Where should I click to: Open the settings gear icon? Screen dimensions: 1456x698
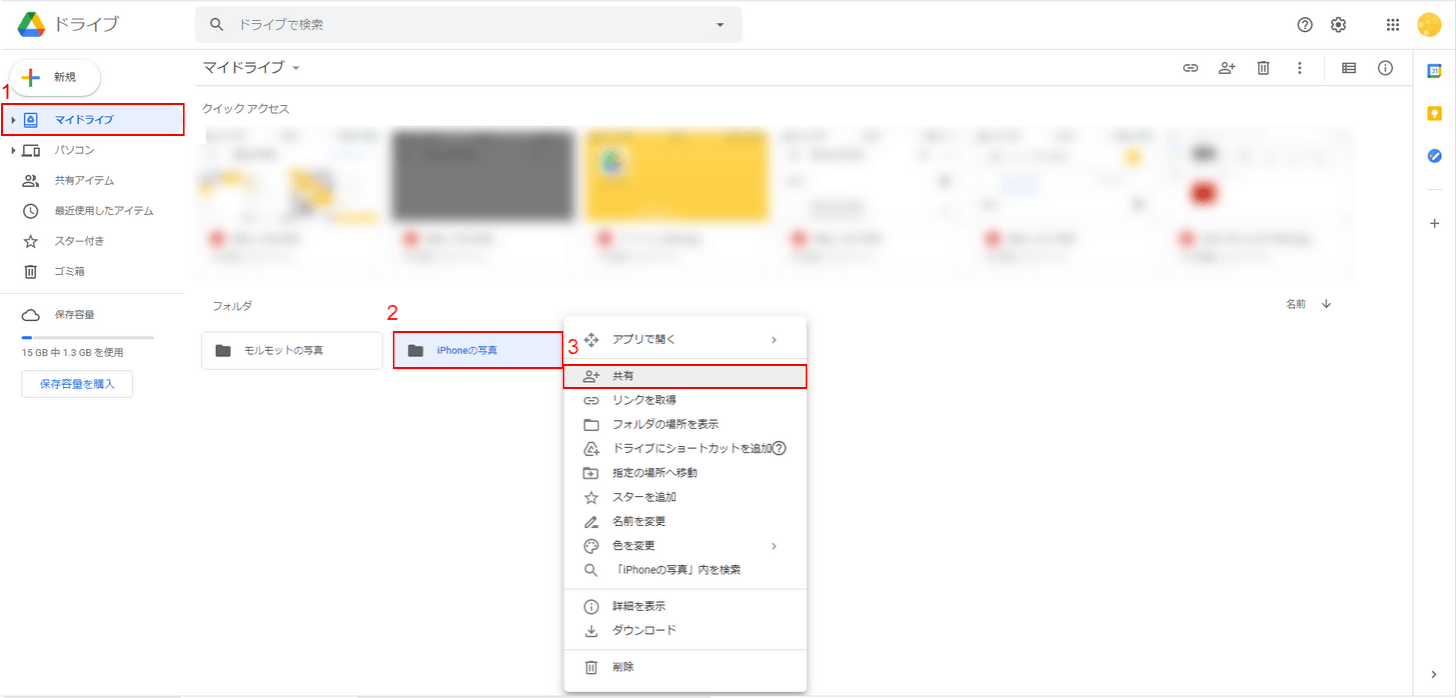point(1338,25)
